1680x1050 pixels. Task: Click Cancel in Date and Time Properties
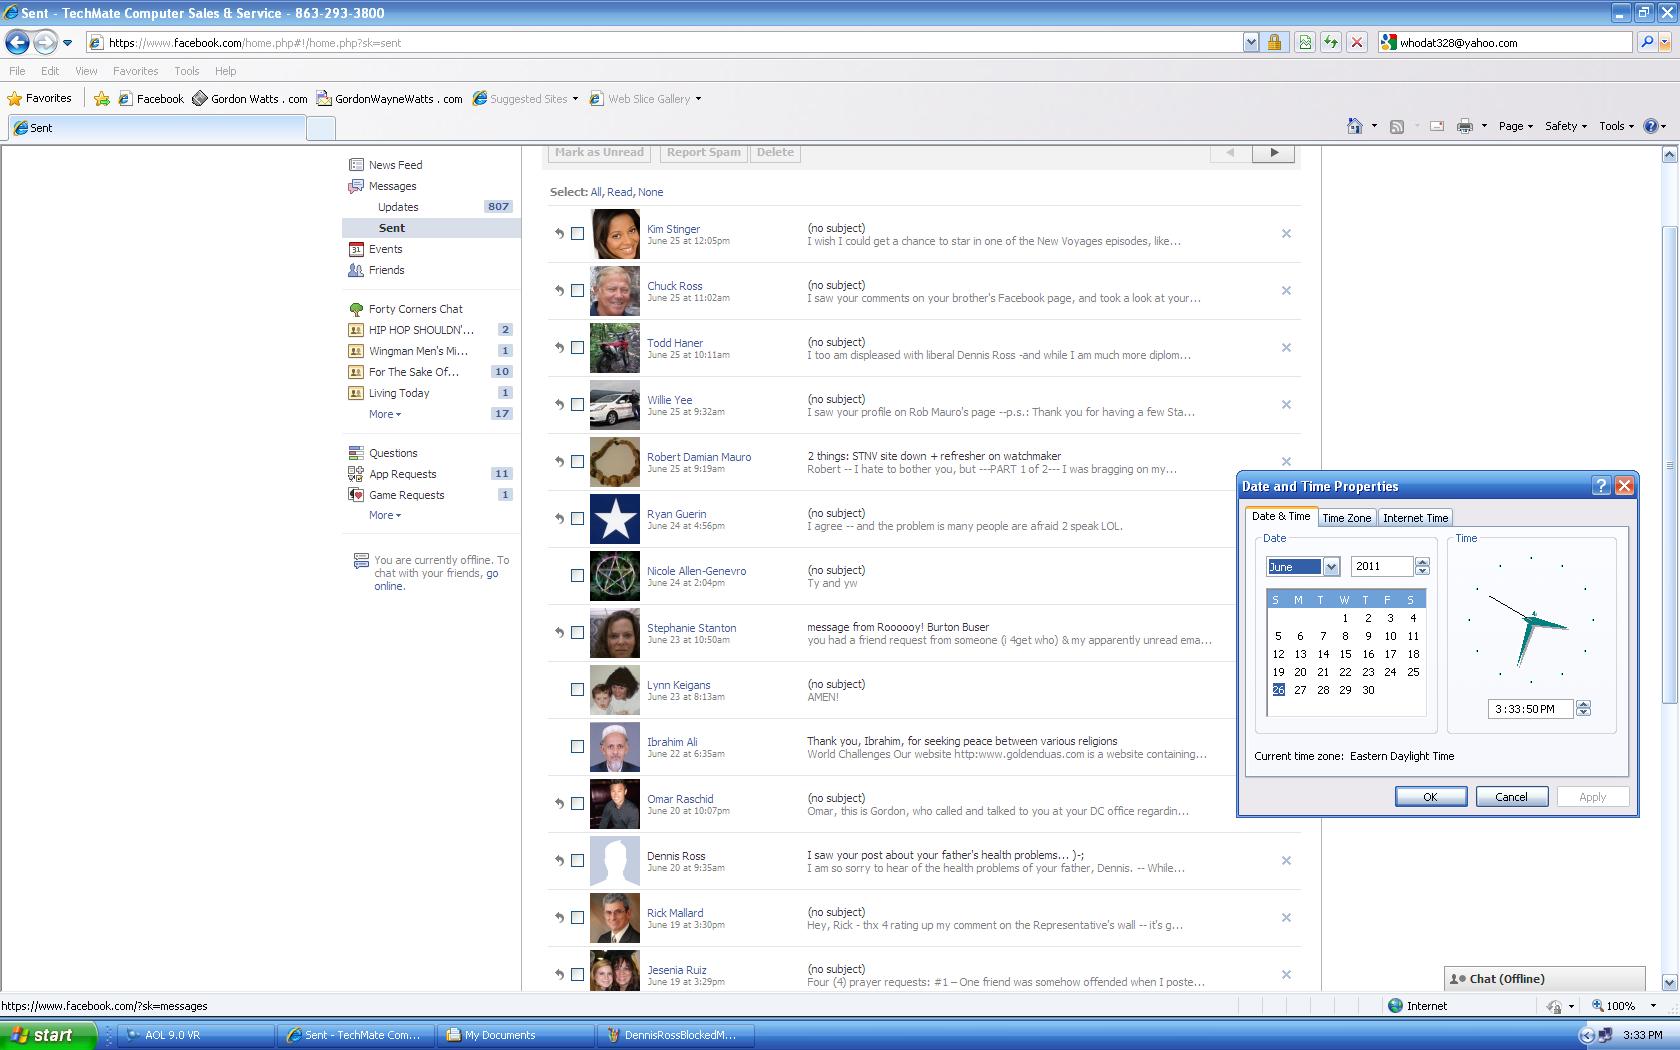click(x=1511, y=797)
